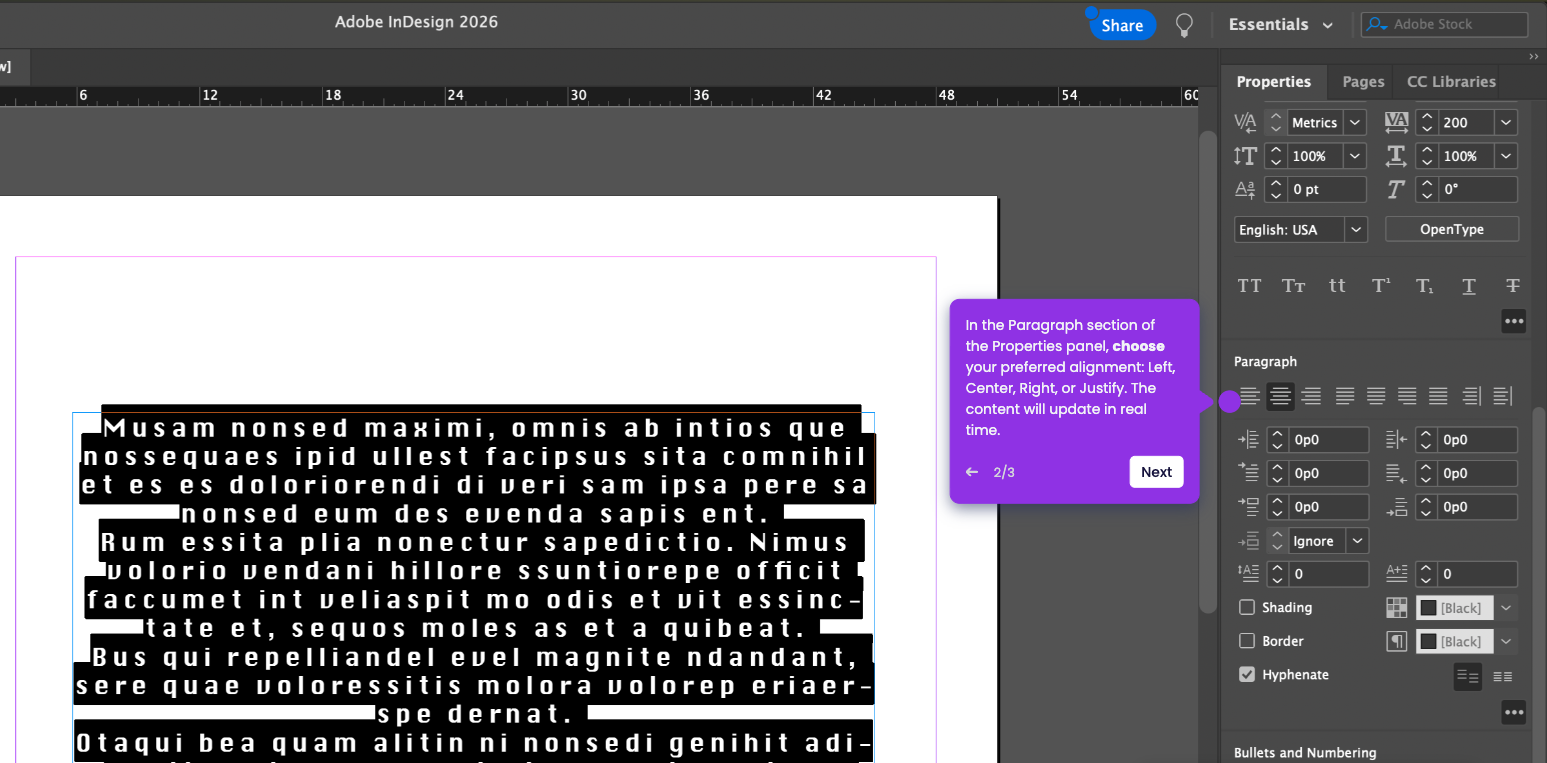Align text away from spine
This screenshot has width=1547, height=763.
pos(1502,396)
